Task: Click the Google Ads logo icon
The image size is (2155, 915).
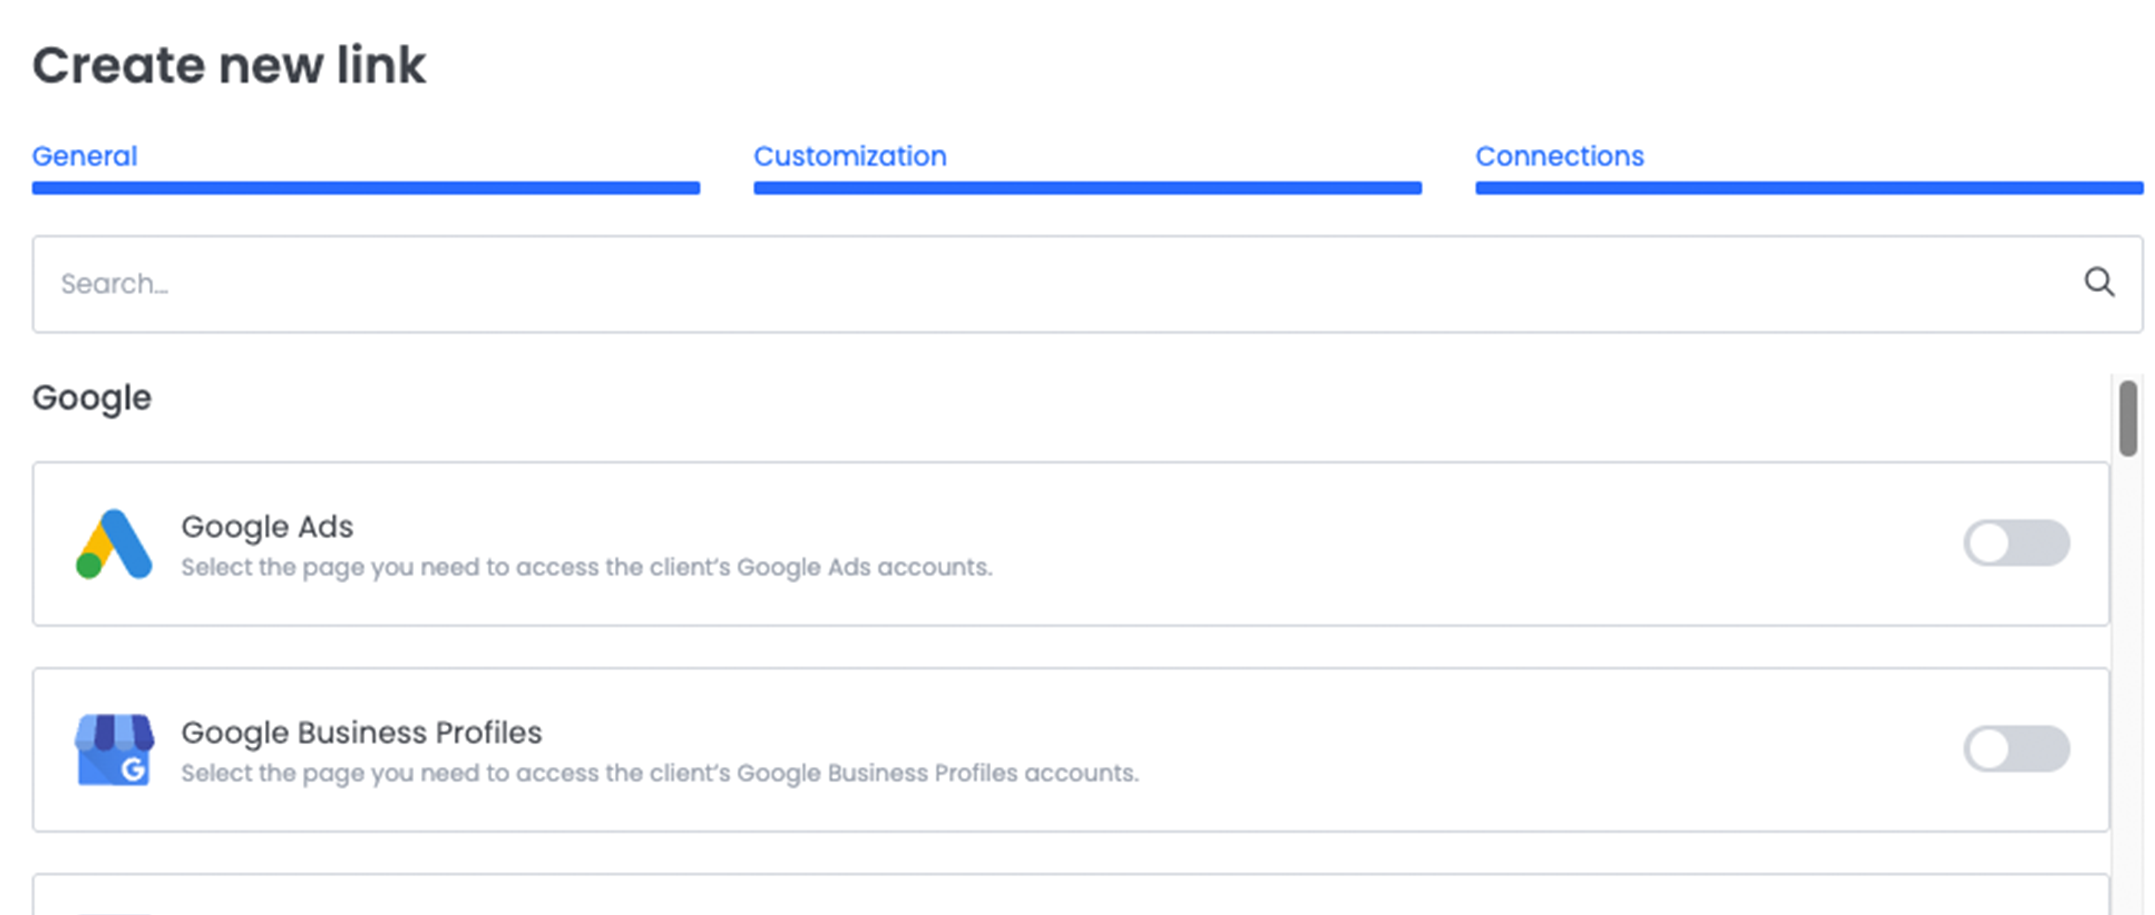Action: click(x=114, y=544)
